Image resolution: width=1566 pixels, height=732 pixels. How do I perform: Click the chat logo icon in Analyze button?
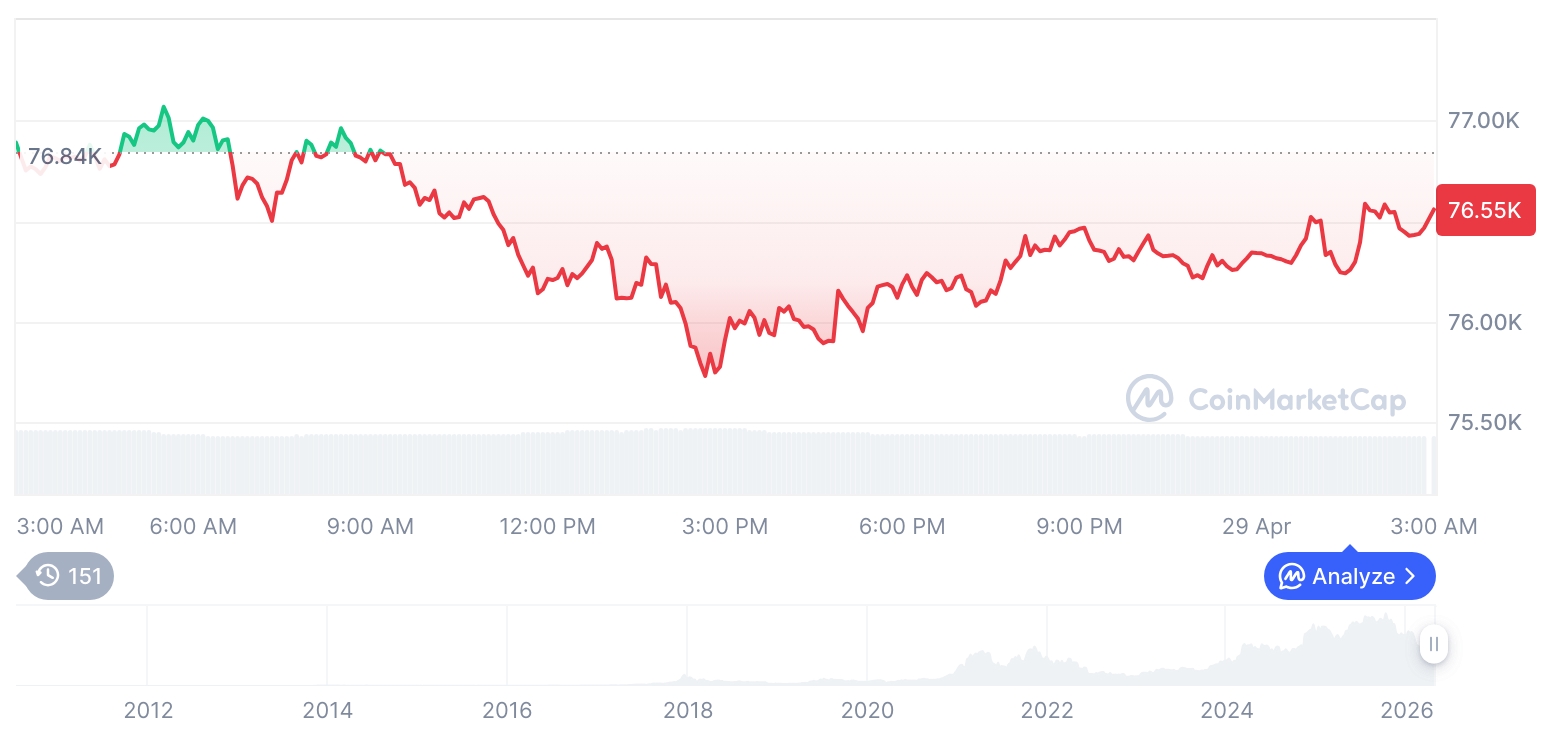point(1291,576)
